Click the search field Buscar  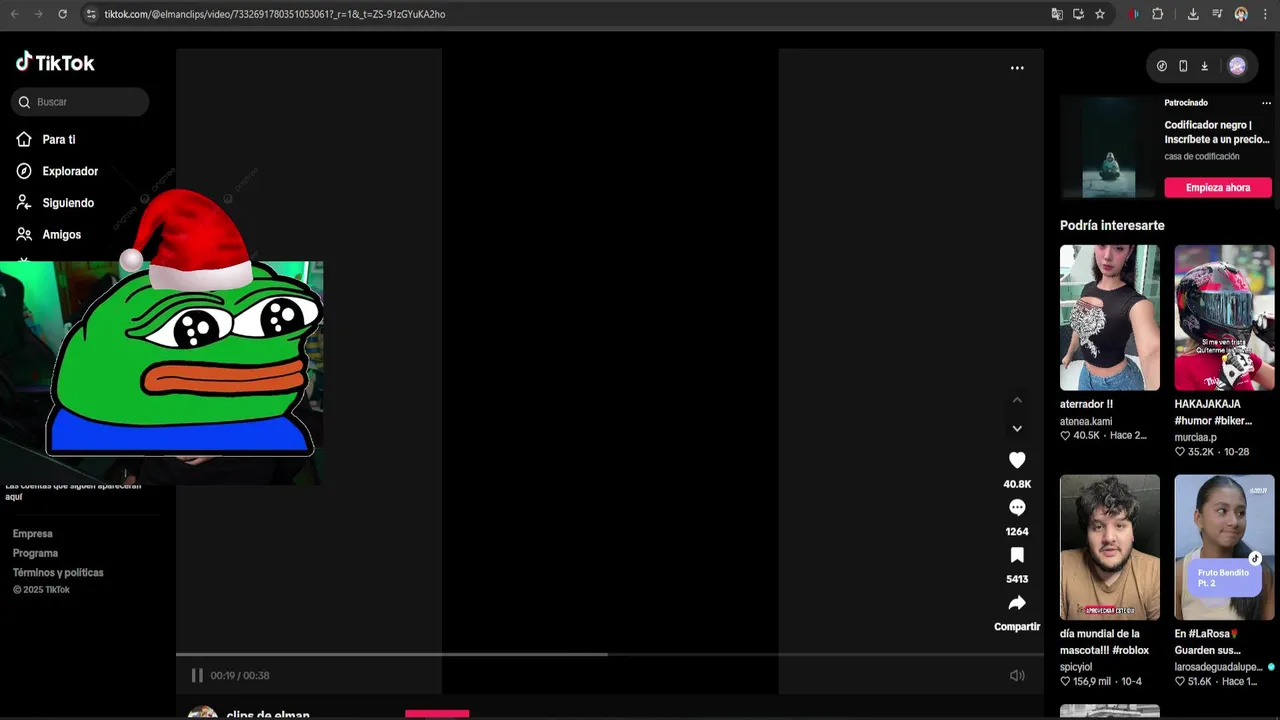coord(81,102)
